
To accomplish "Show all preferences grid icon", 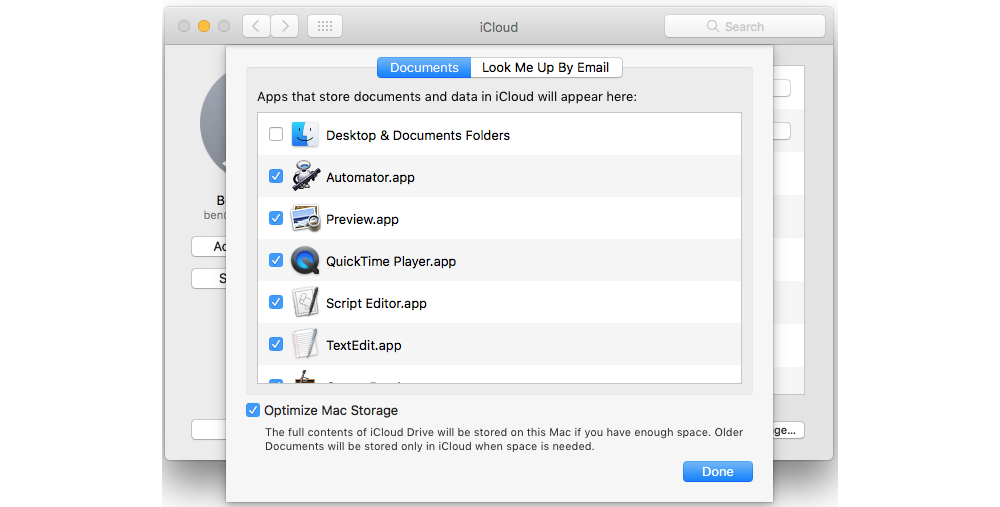I will point(325,27).
